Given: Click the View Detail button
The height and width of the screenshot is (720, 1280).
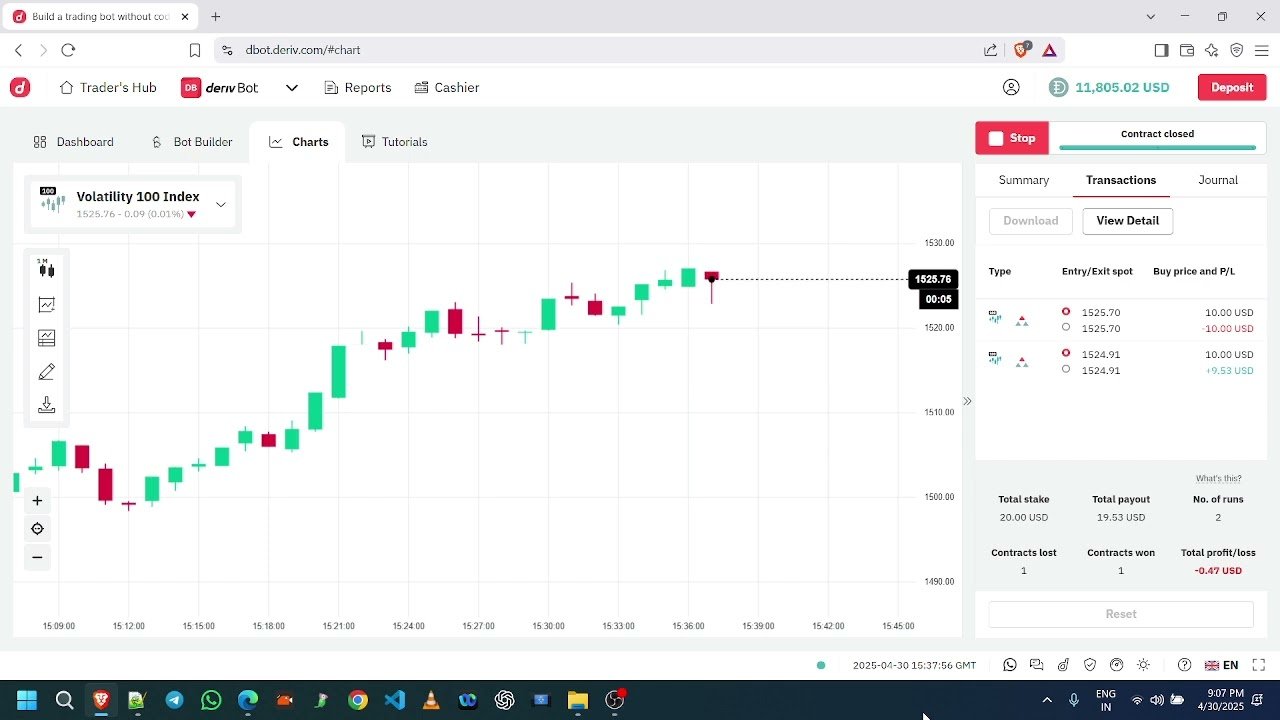Looking at the screenshot, I should [x=1127, y=220].
